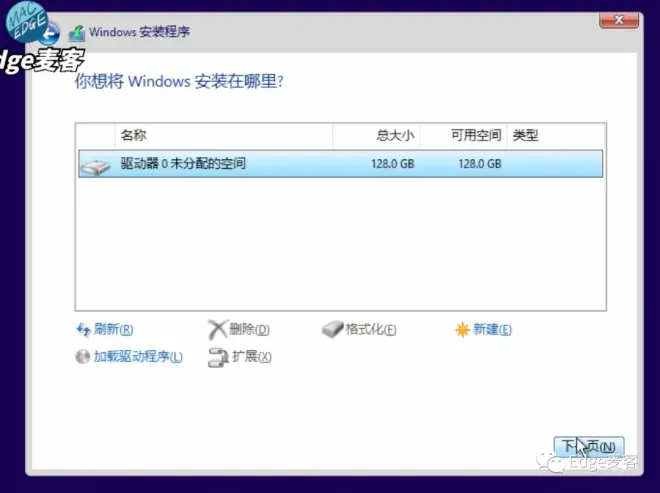Viewport: 660px width, 493px height.
Task: Click the refresh arrows icon
Action: (x=83, y=330)
